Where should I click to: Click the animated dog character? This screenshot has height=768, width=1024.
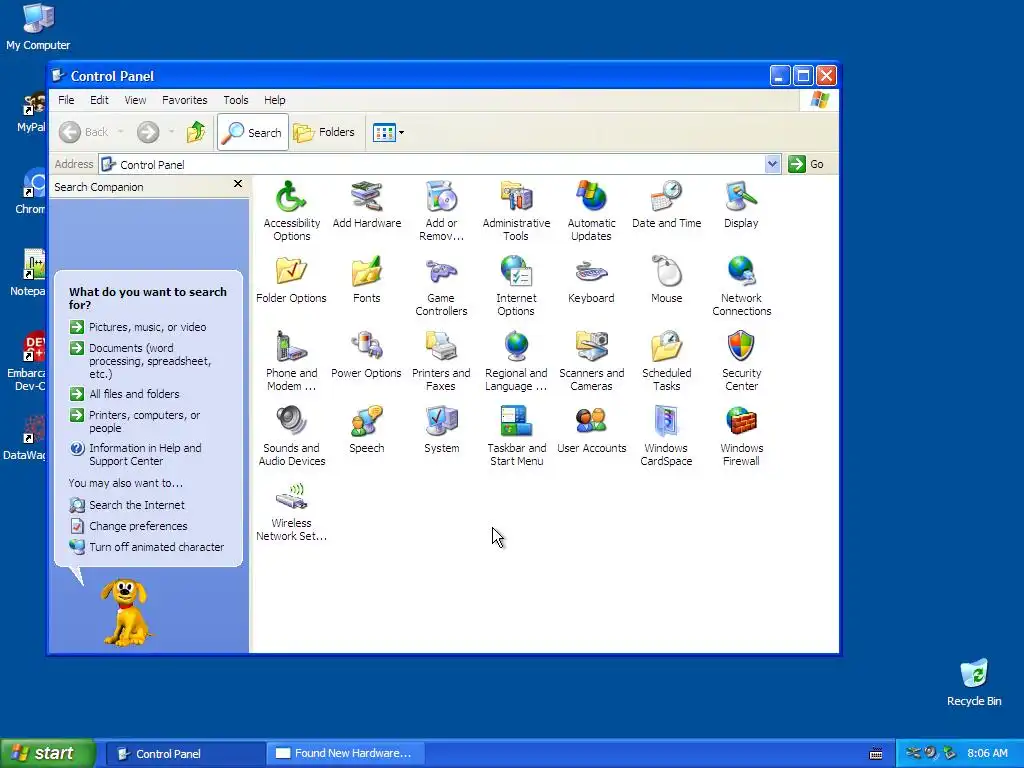point(125,613)
